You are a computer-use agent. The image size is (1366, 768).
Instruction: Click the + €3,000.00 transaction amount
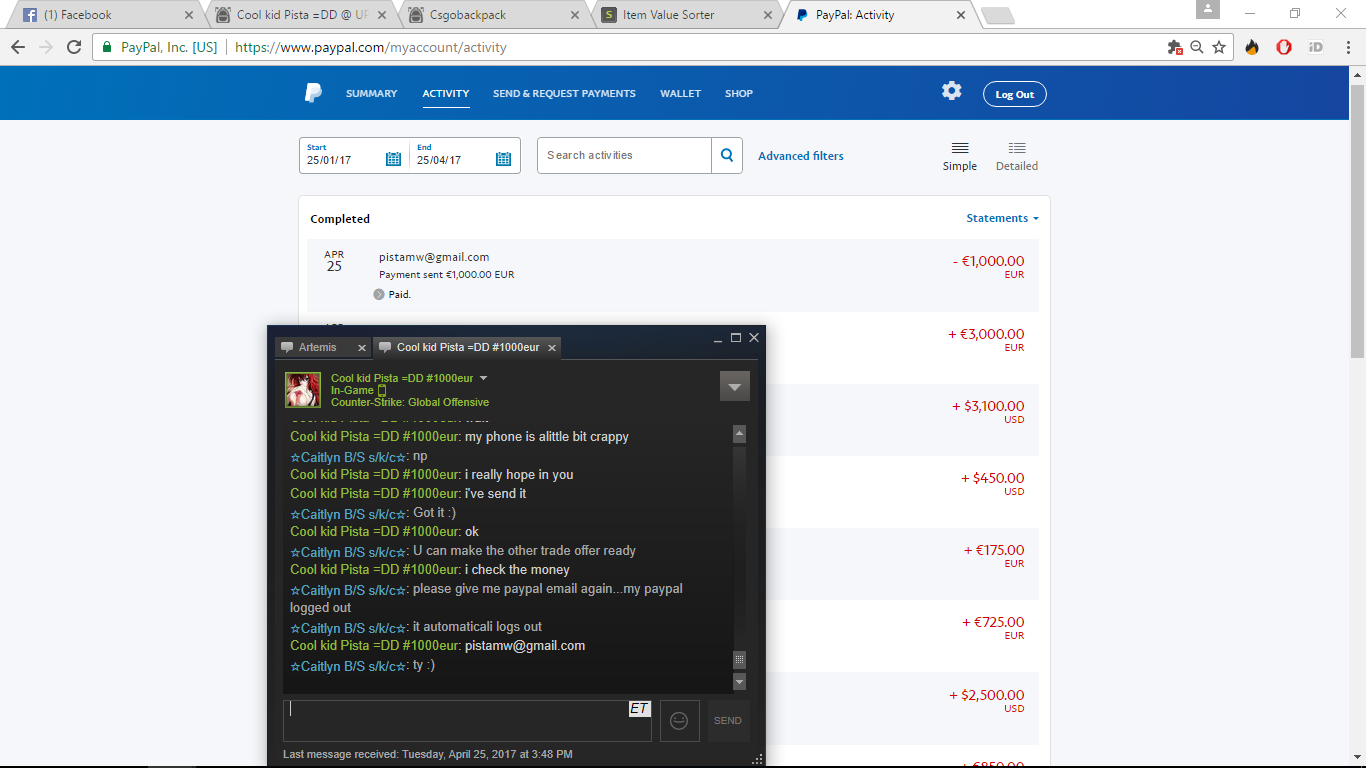pyautogui.click(x=986, y=334)
